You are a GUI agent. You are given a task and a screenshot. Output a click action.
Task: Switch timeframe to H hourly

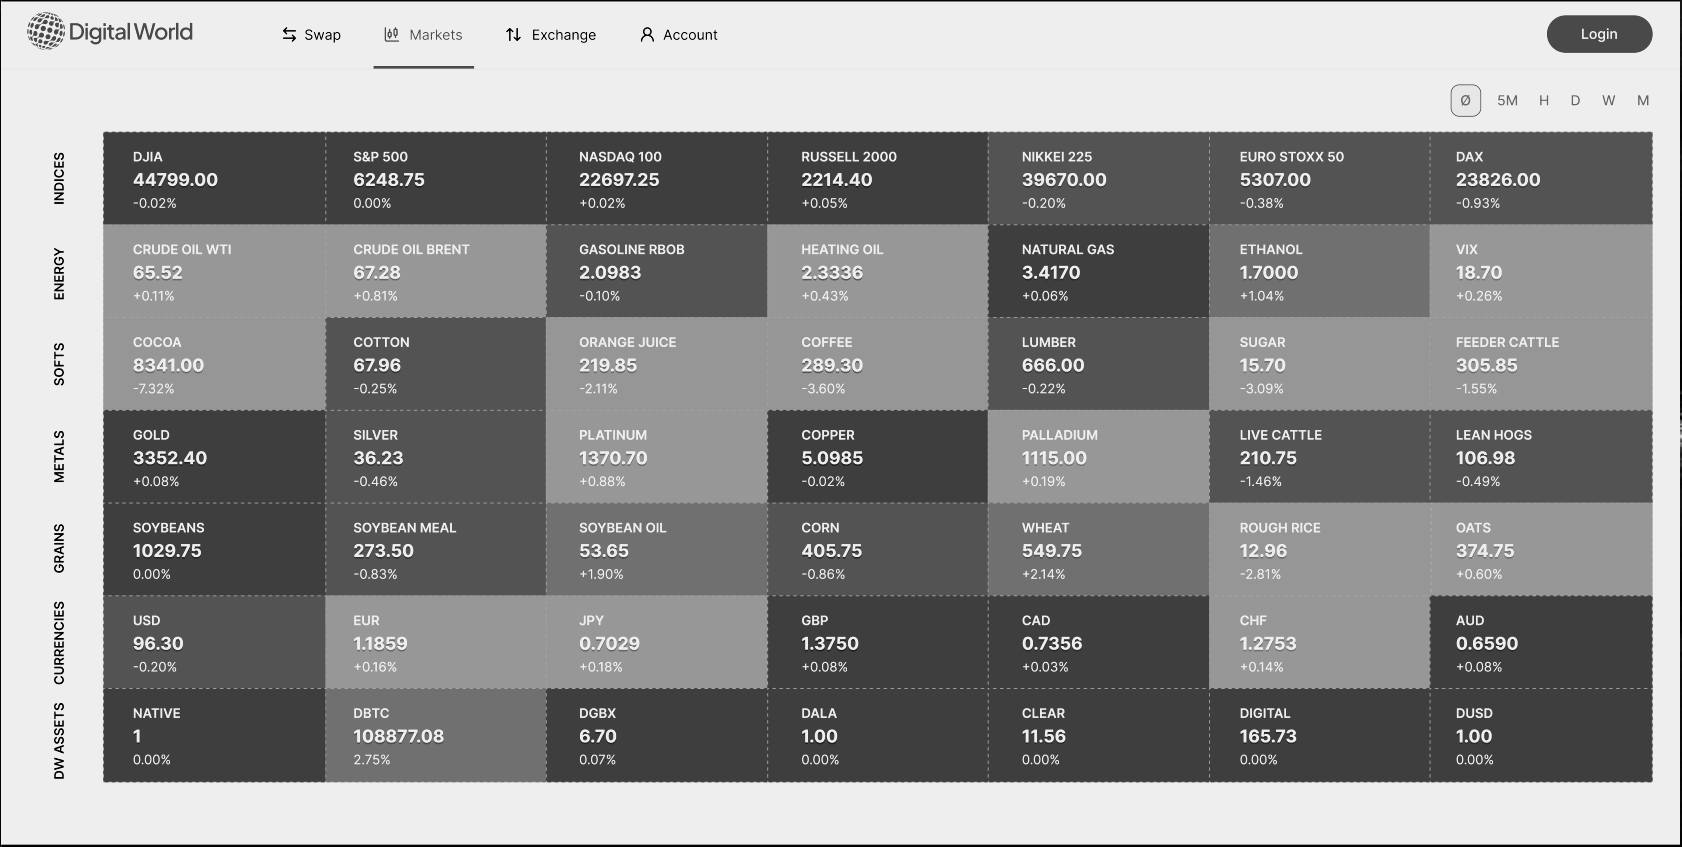tap(1544, 101)
